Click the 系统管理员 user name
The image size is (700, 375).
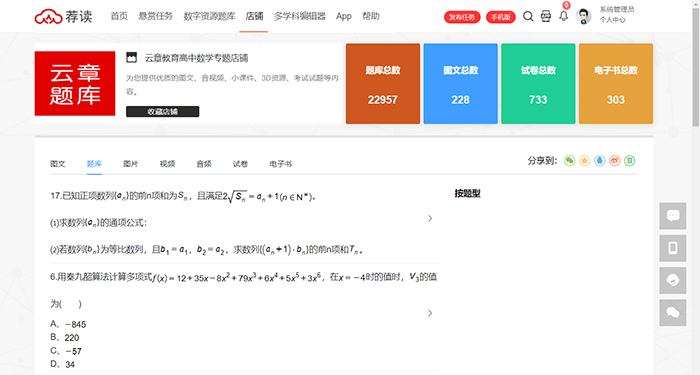click(x=617, y=9)
